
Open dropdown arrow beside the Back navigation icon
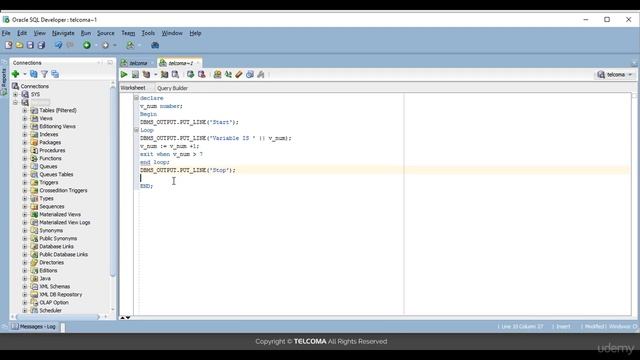[96, 45]
